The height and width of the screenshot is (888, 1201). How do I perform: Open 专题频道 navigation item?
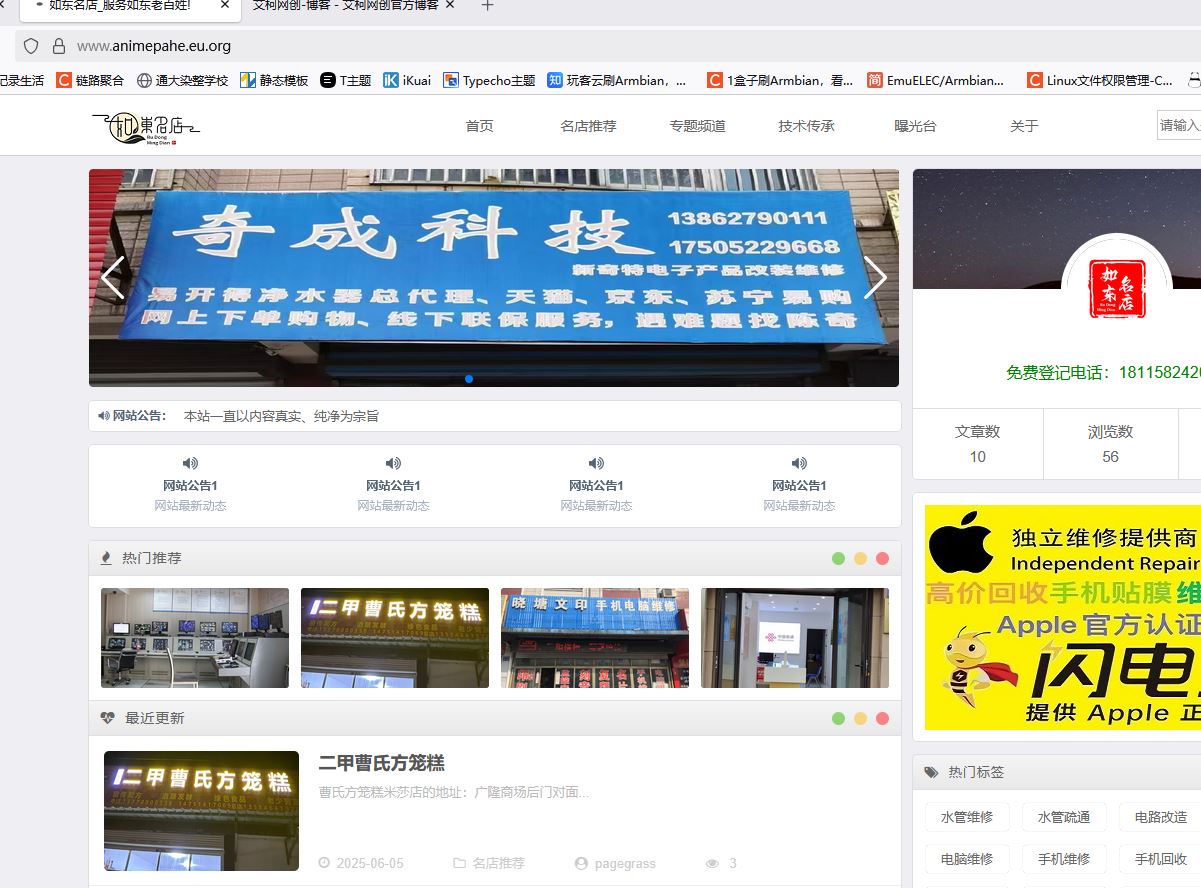(x=698, y=126)
